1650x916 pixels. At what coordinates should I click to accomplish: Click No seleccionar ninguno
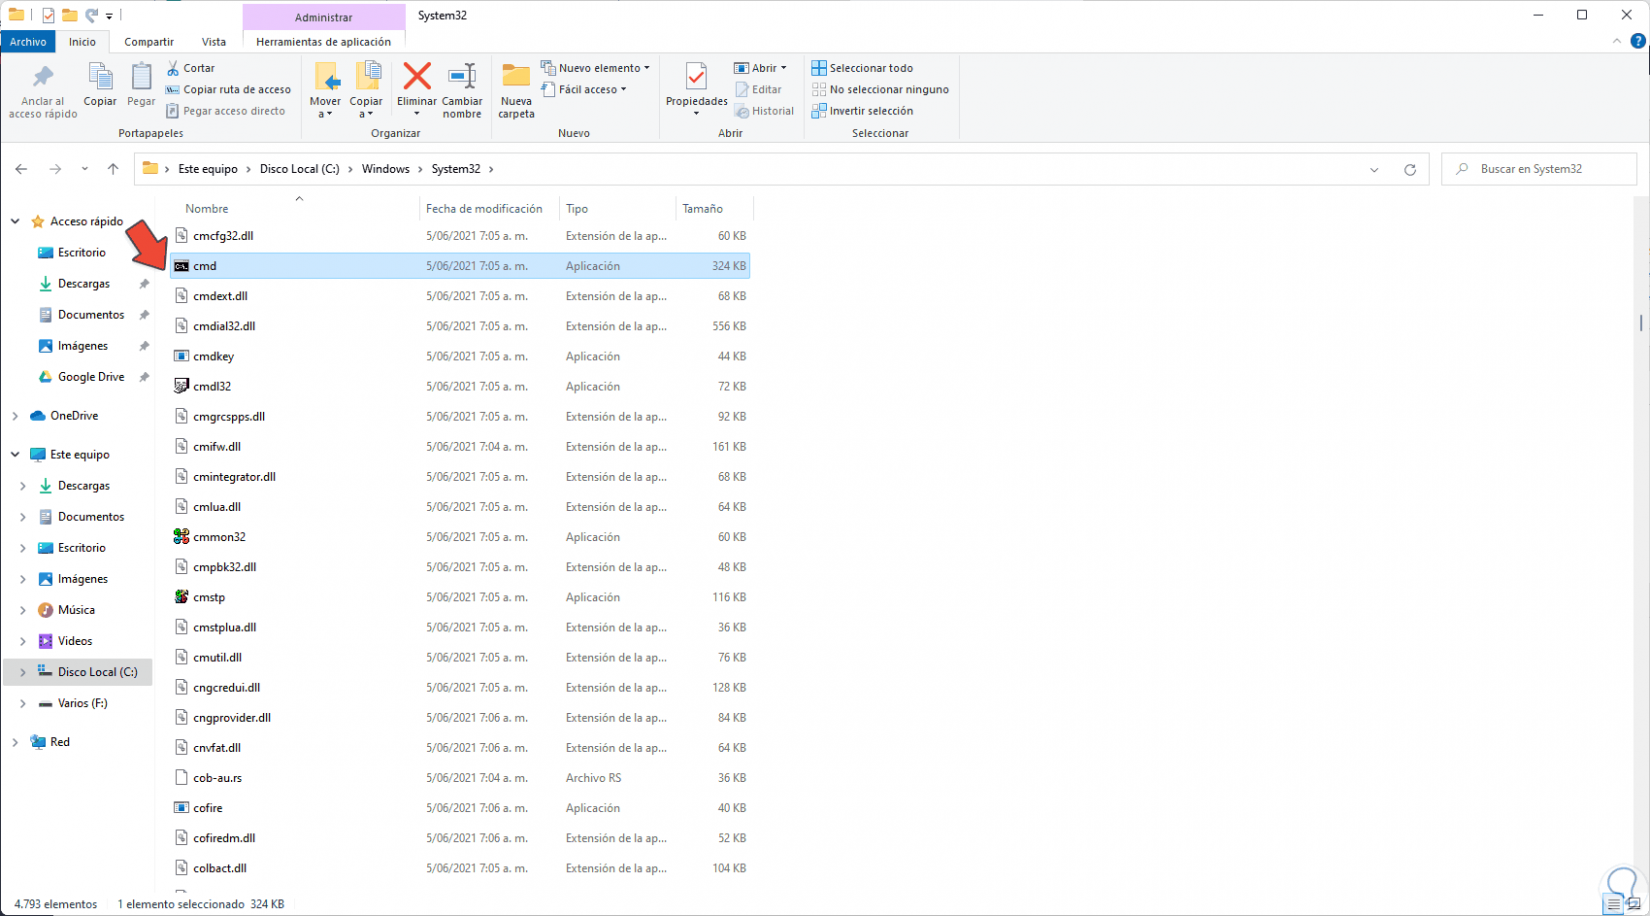pyautogui.click(x=880, y=89)
